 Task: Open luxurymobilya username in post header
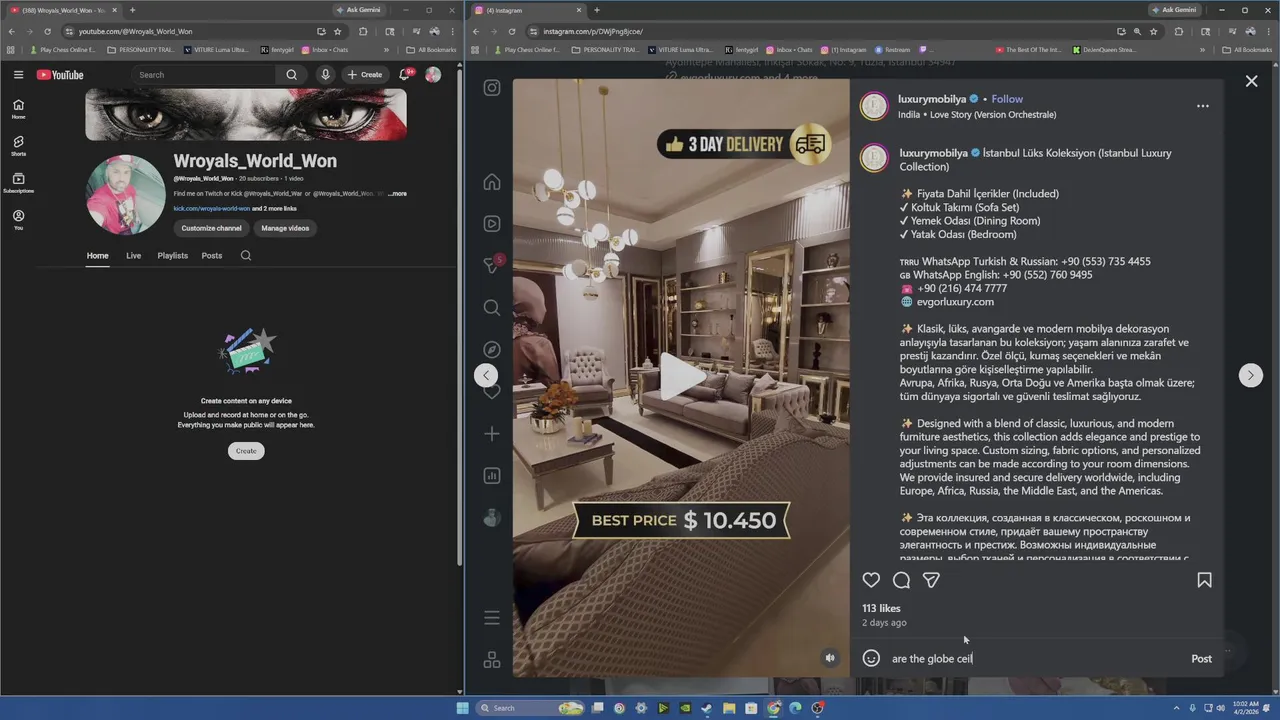point(932,99)
